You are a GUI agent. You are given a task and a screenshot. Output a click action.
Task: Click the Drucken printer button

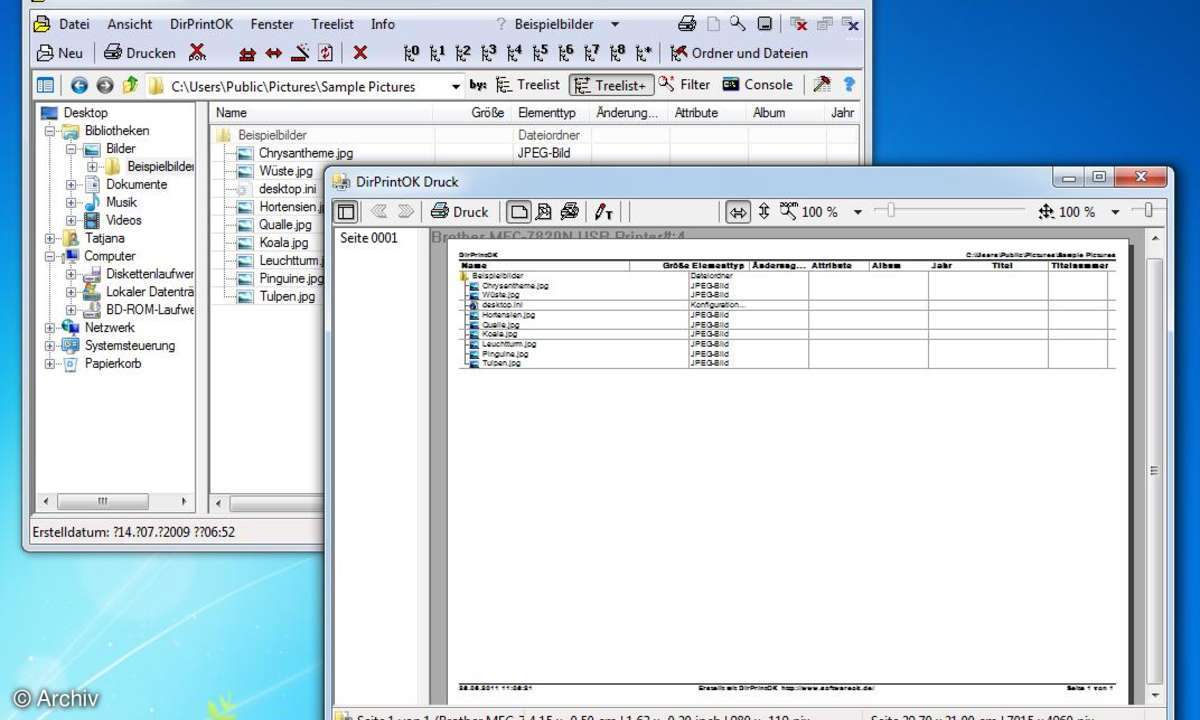tap(140, 53)
